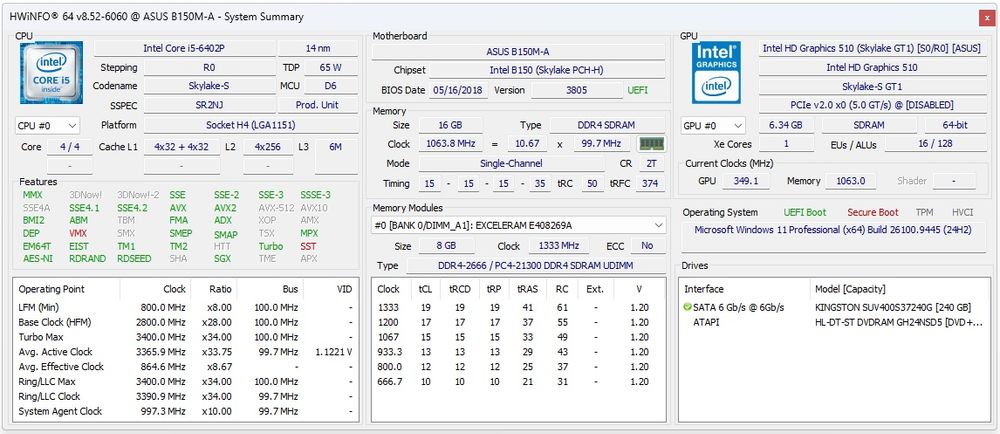Expand the memory module BANK 0 dropdown

pyautogui.click(x=518, y=225)
